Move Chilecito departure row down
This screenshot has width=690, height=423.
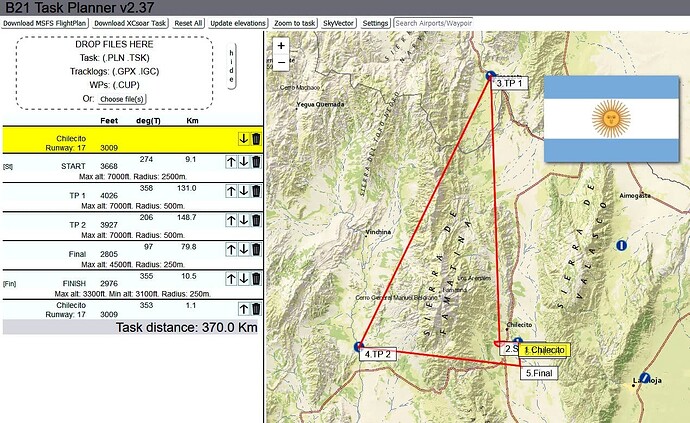[243, 139]
